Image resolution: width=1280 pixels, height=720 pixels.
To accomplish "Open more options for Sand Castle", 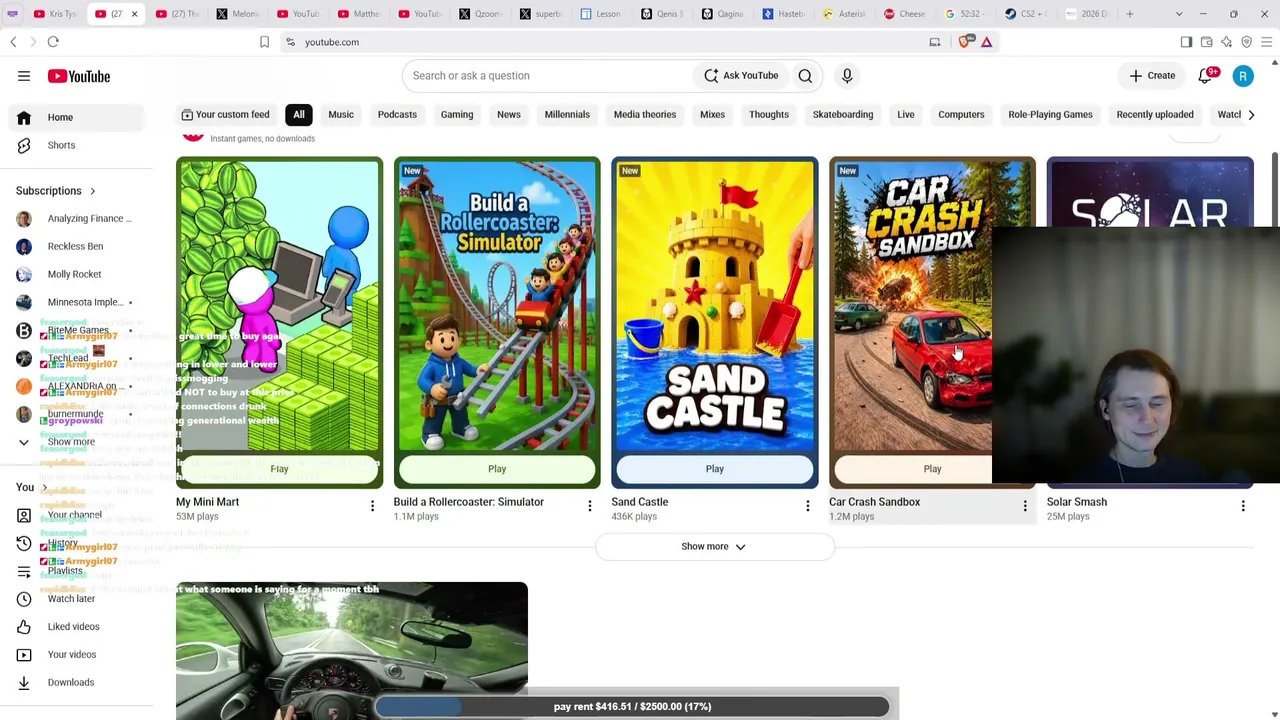I will pyautogui.click(x=808, y=507).
